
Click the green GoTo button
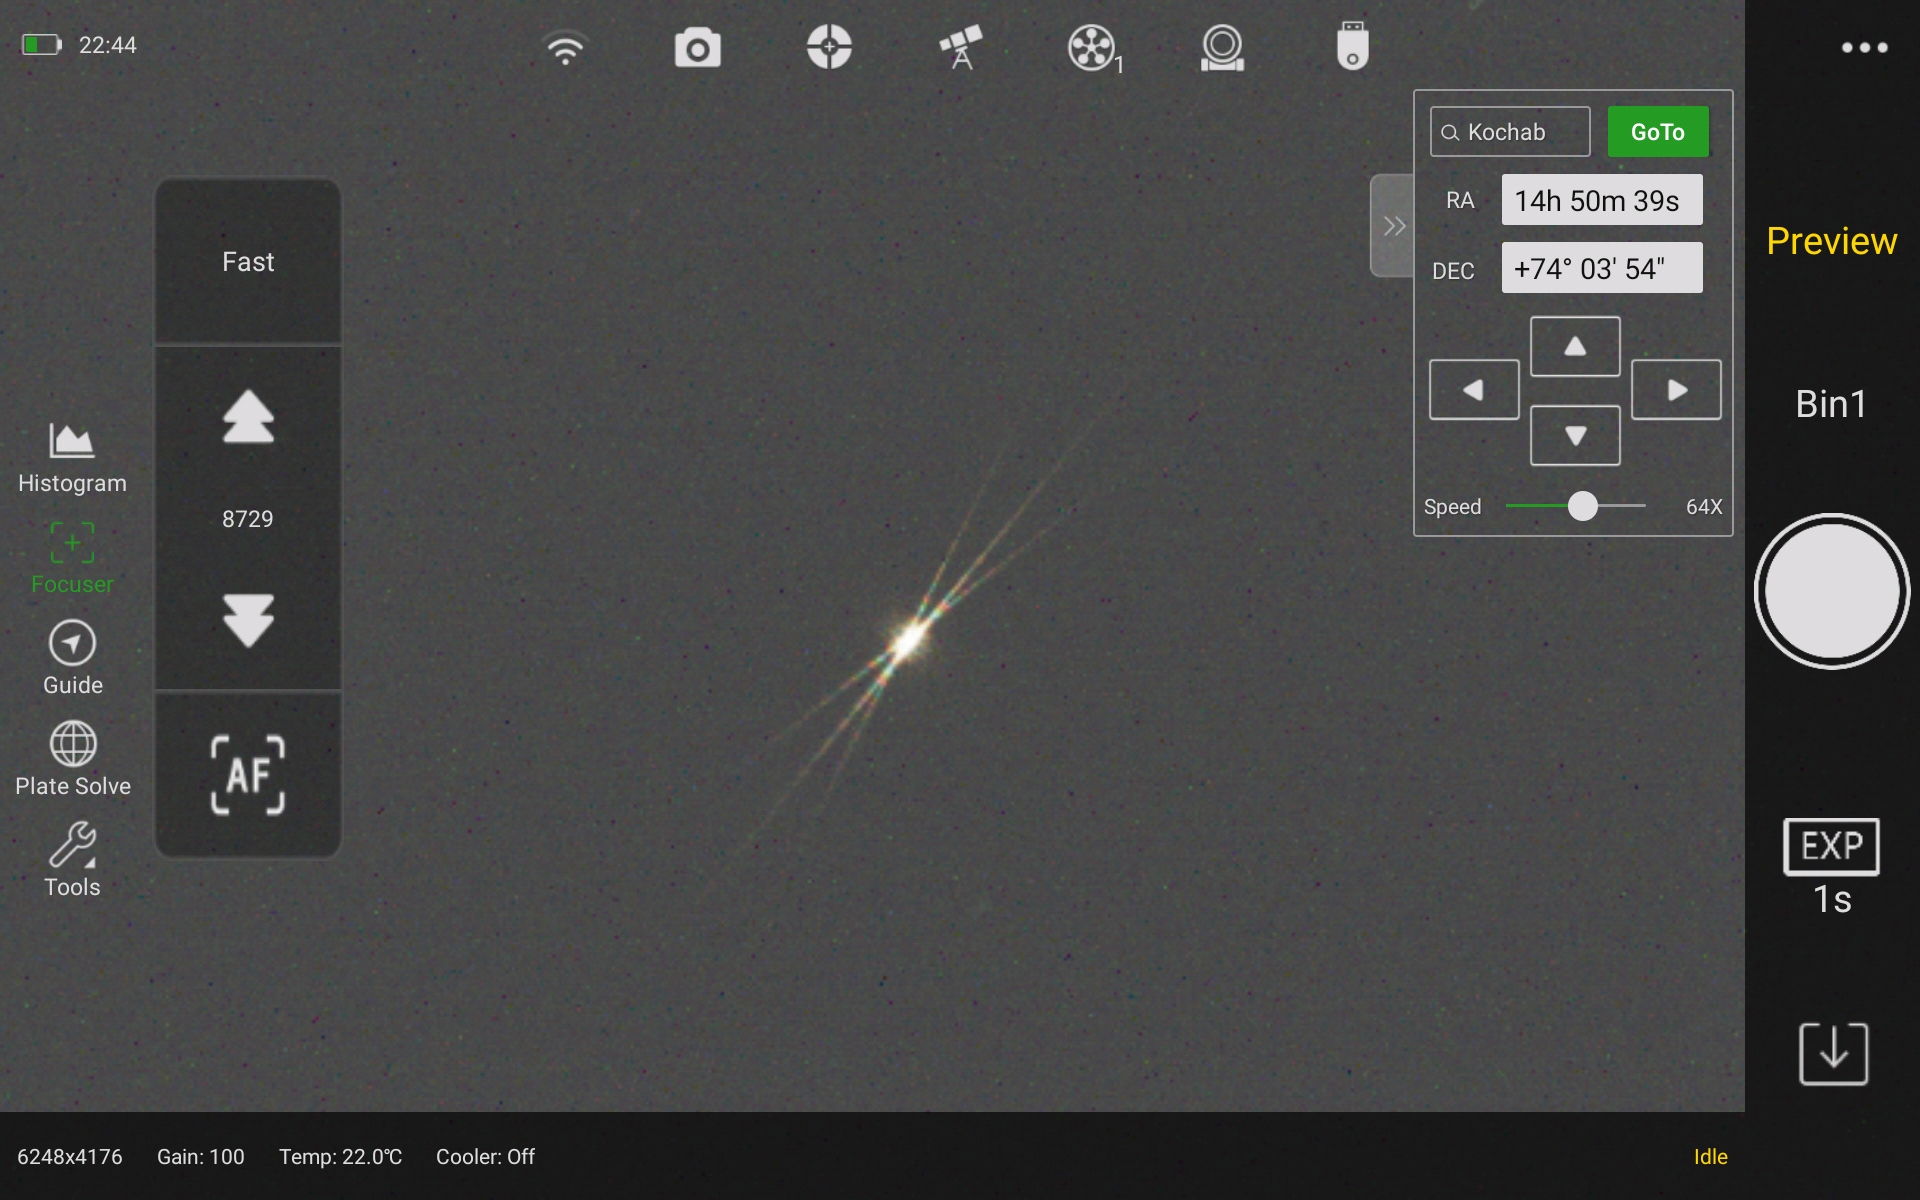[1657, 132]
